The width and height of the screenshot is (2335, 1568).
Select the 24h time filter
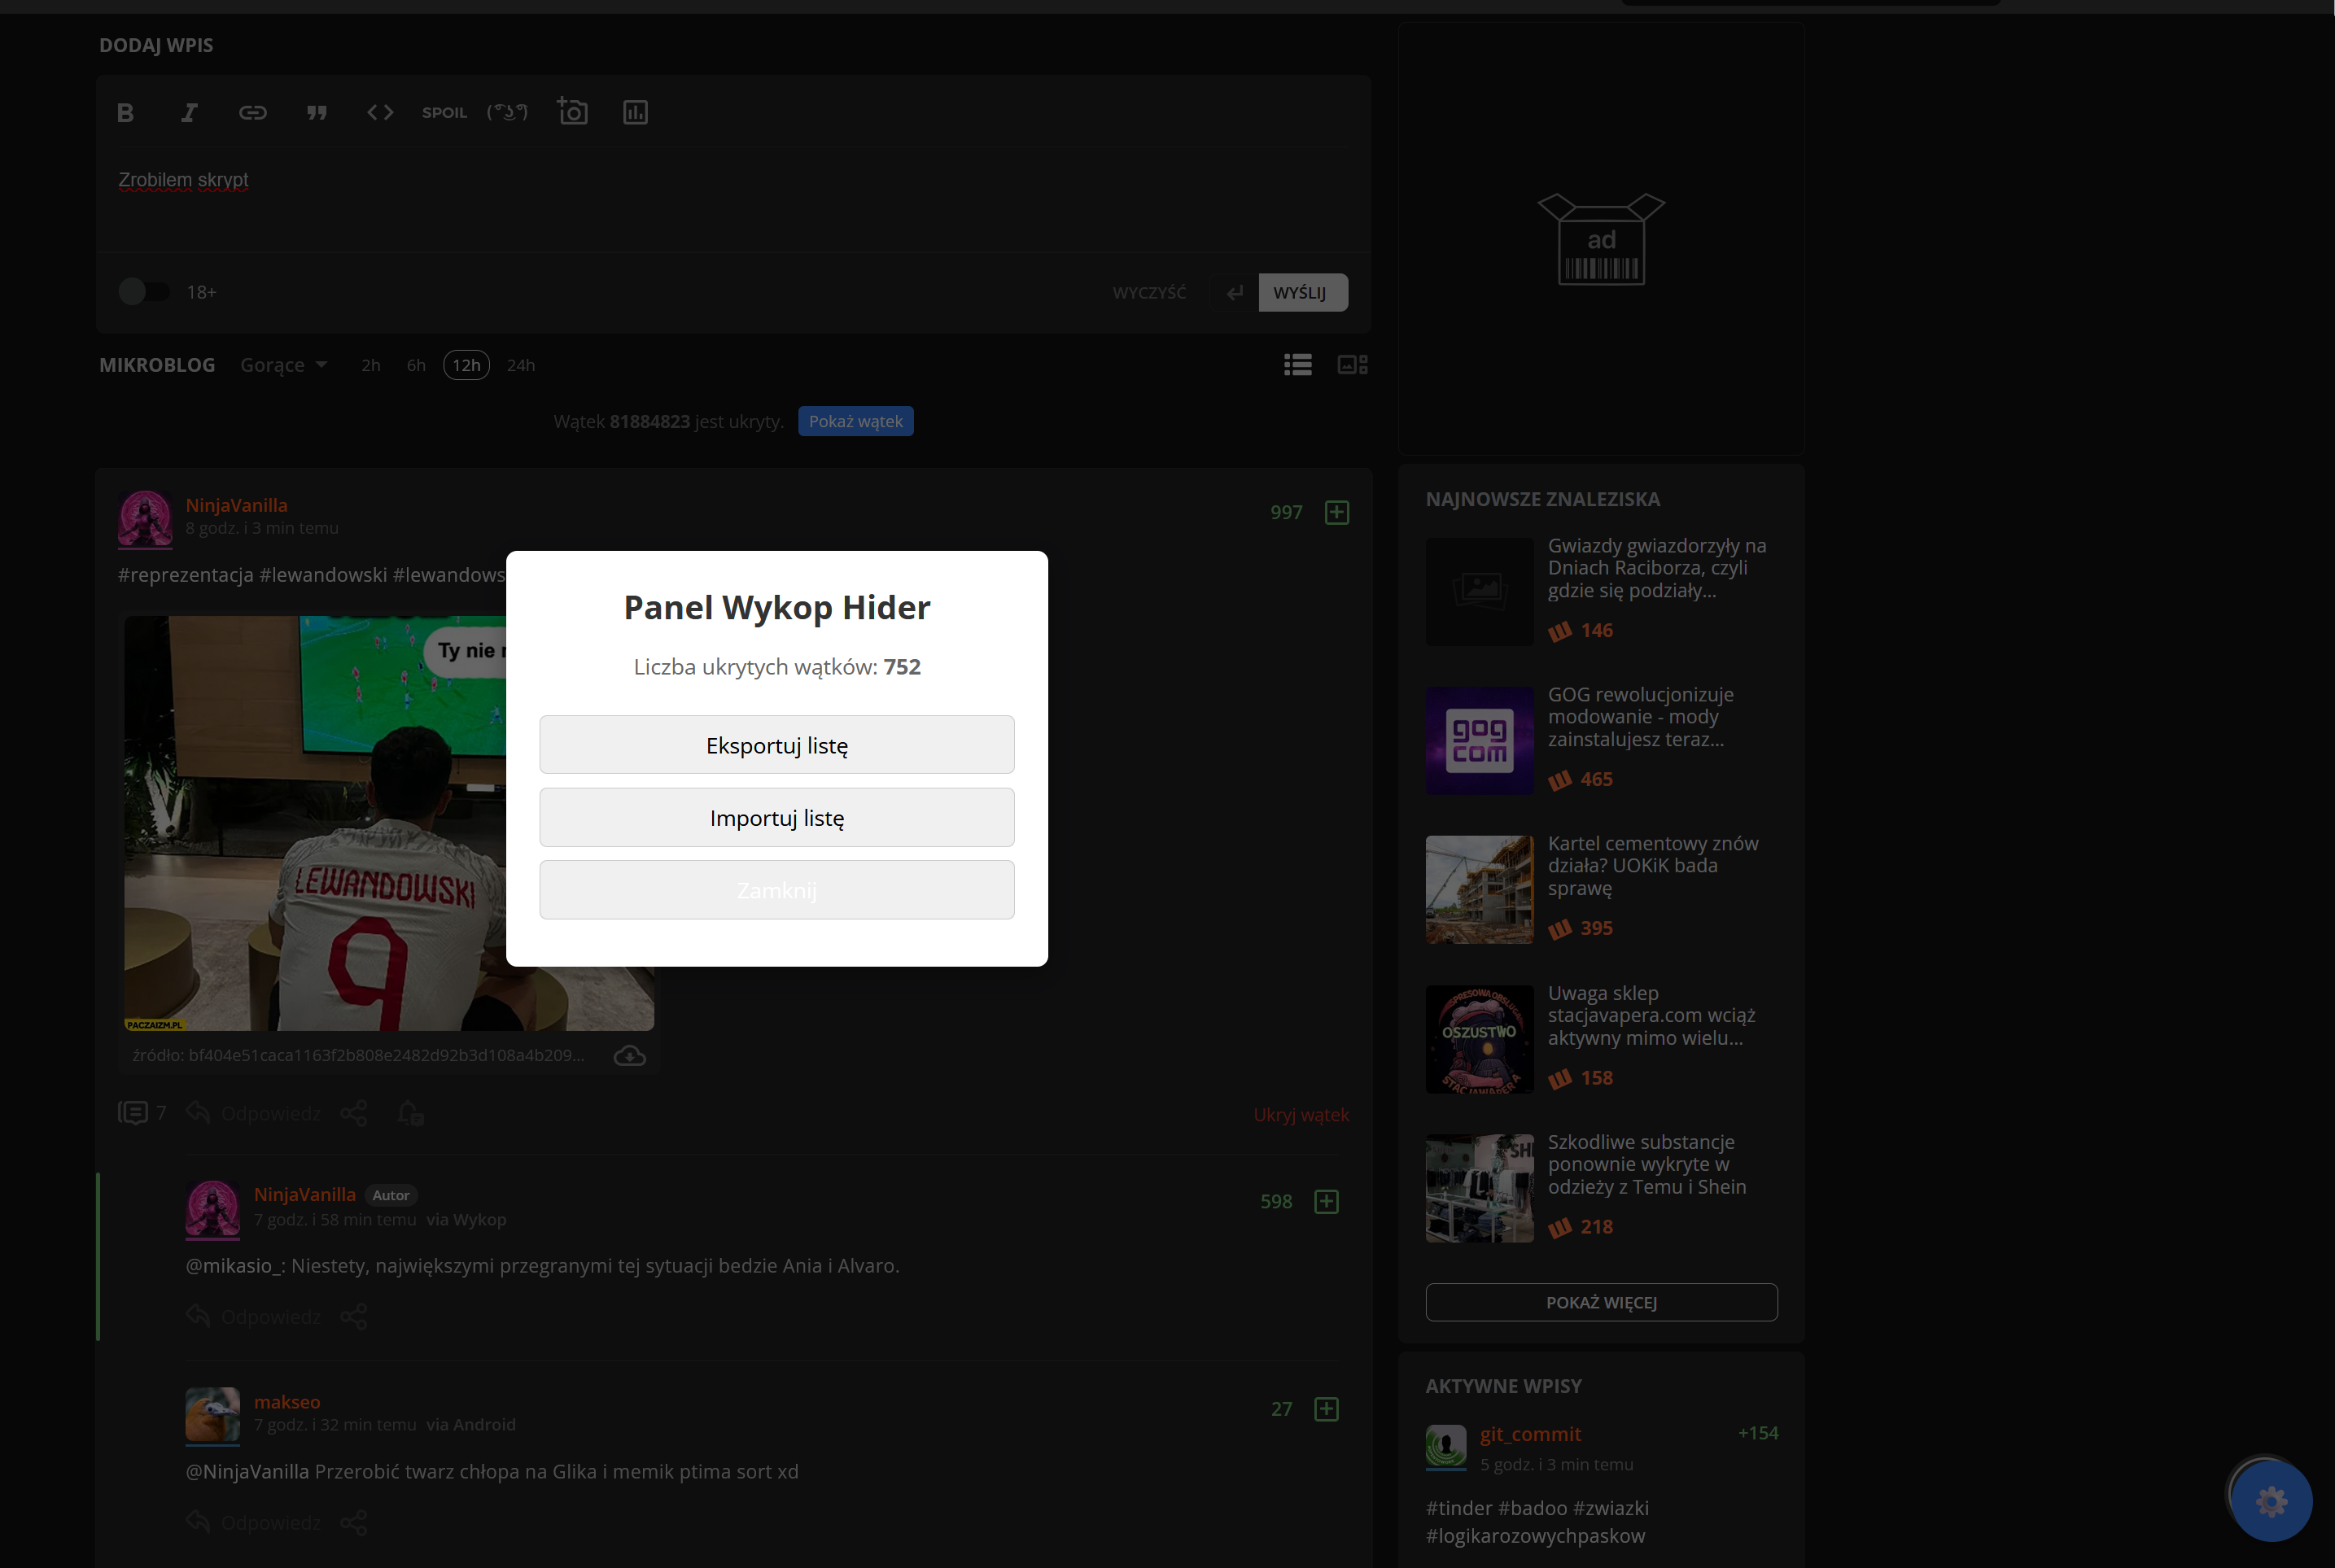click(x=520, y=366)
